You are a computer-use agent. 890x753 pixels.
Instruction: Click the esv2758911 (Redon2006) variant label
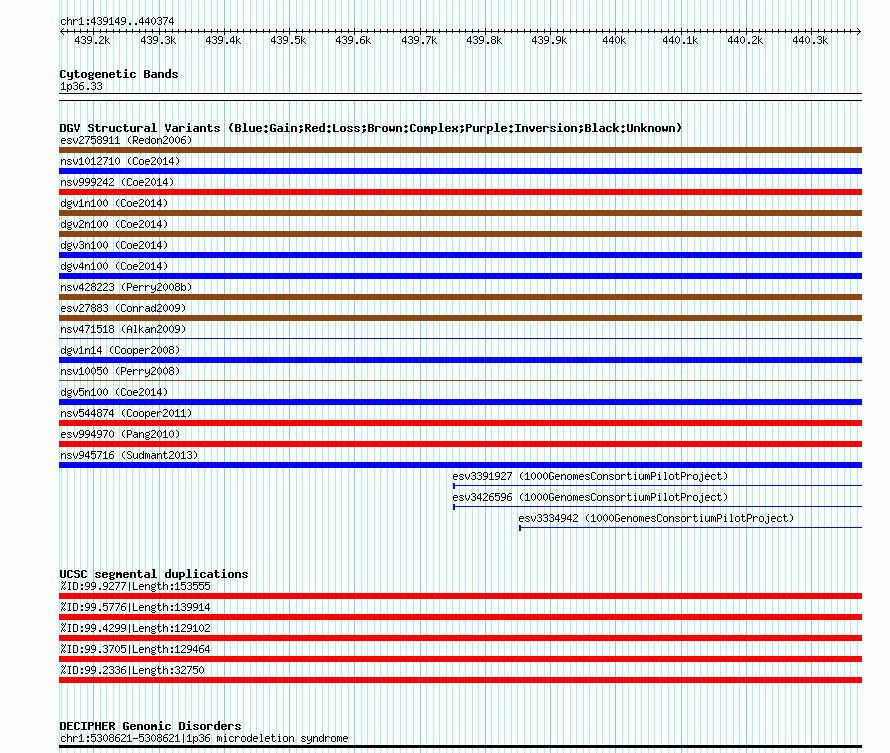[x=126, y=140]
